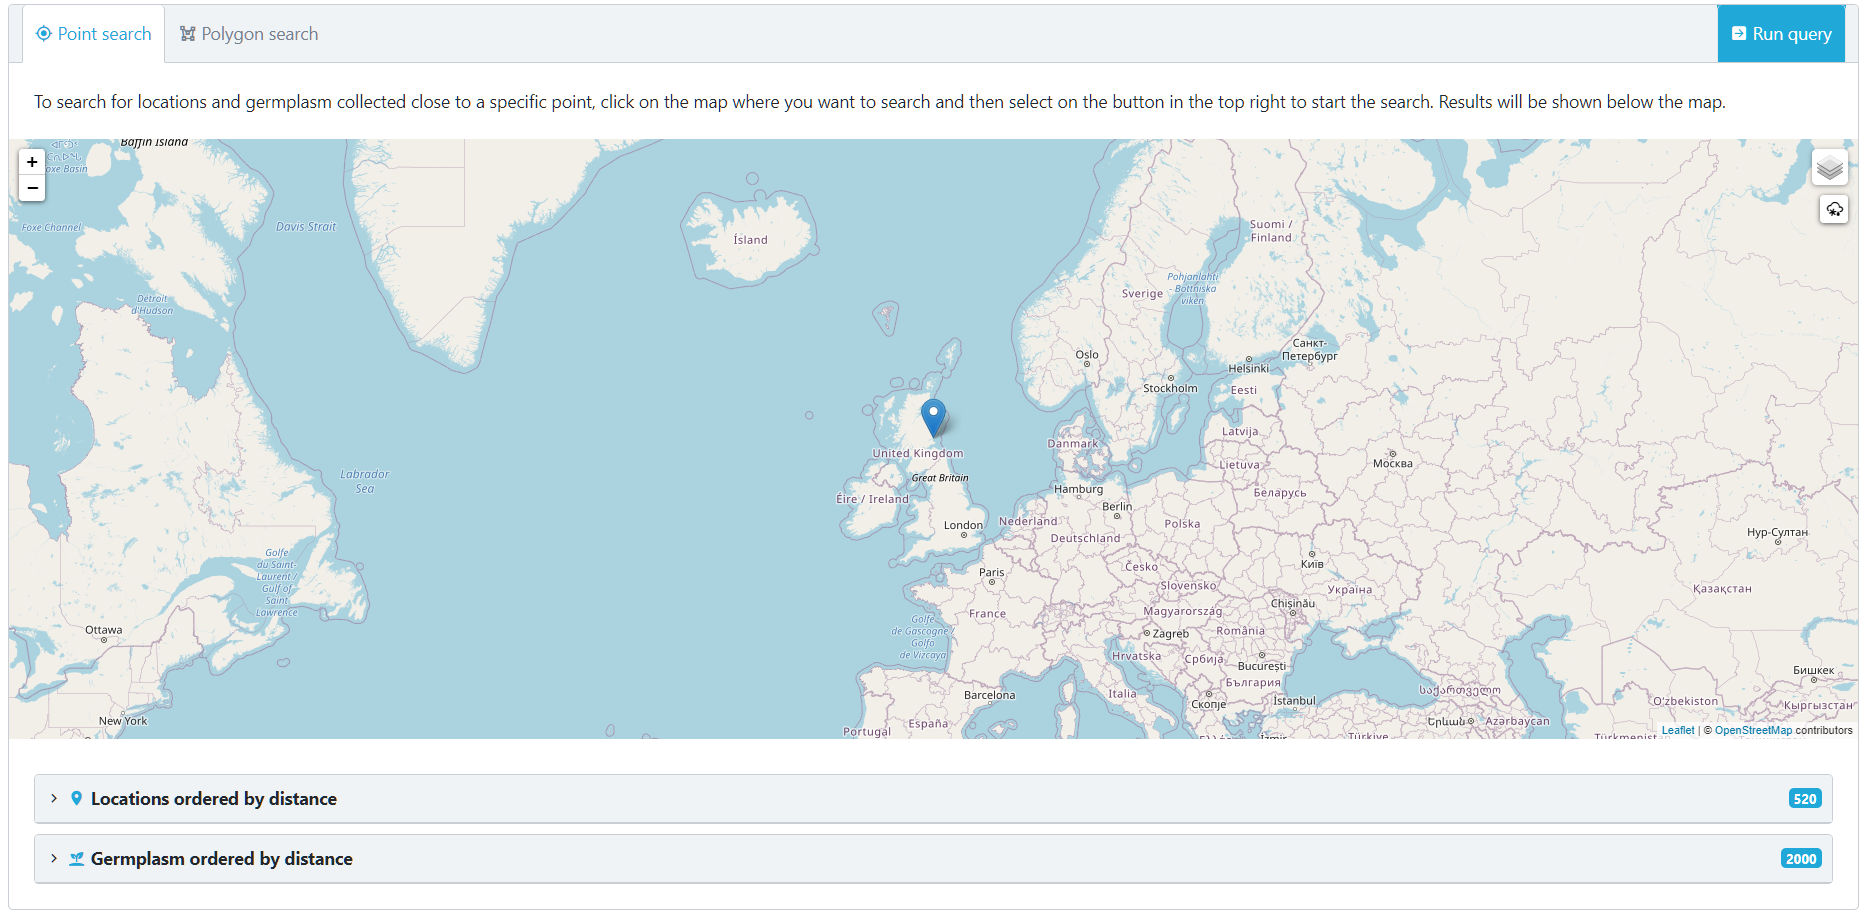Click on Ísland label on the map
The image size is (1869, 922).
click(x=750, y=240)
